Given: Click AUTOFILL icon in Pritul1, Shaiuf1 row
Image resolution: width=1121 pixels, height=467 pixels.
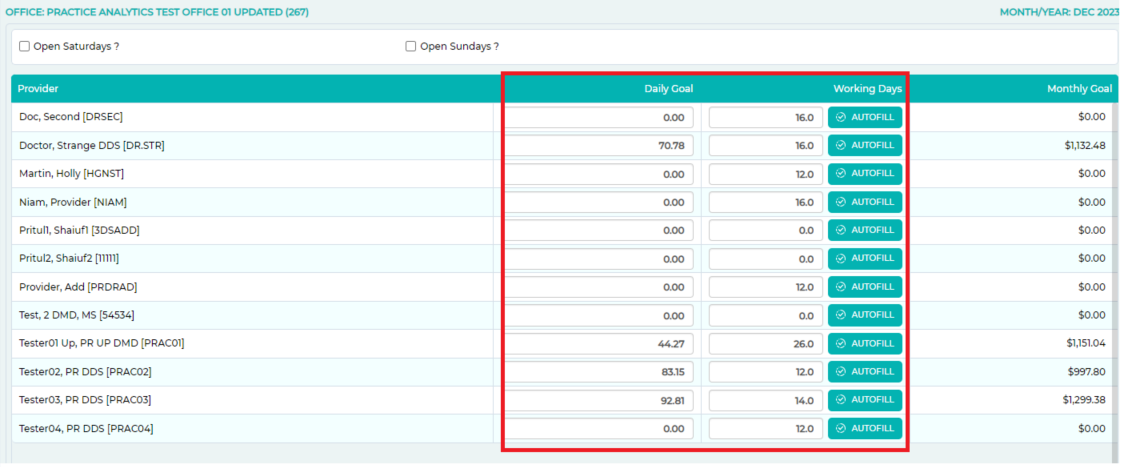Looking at the screenshot, I should click(841, 230).
